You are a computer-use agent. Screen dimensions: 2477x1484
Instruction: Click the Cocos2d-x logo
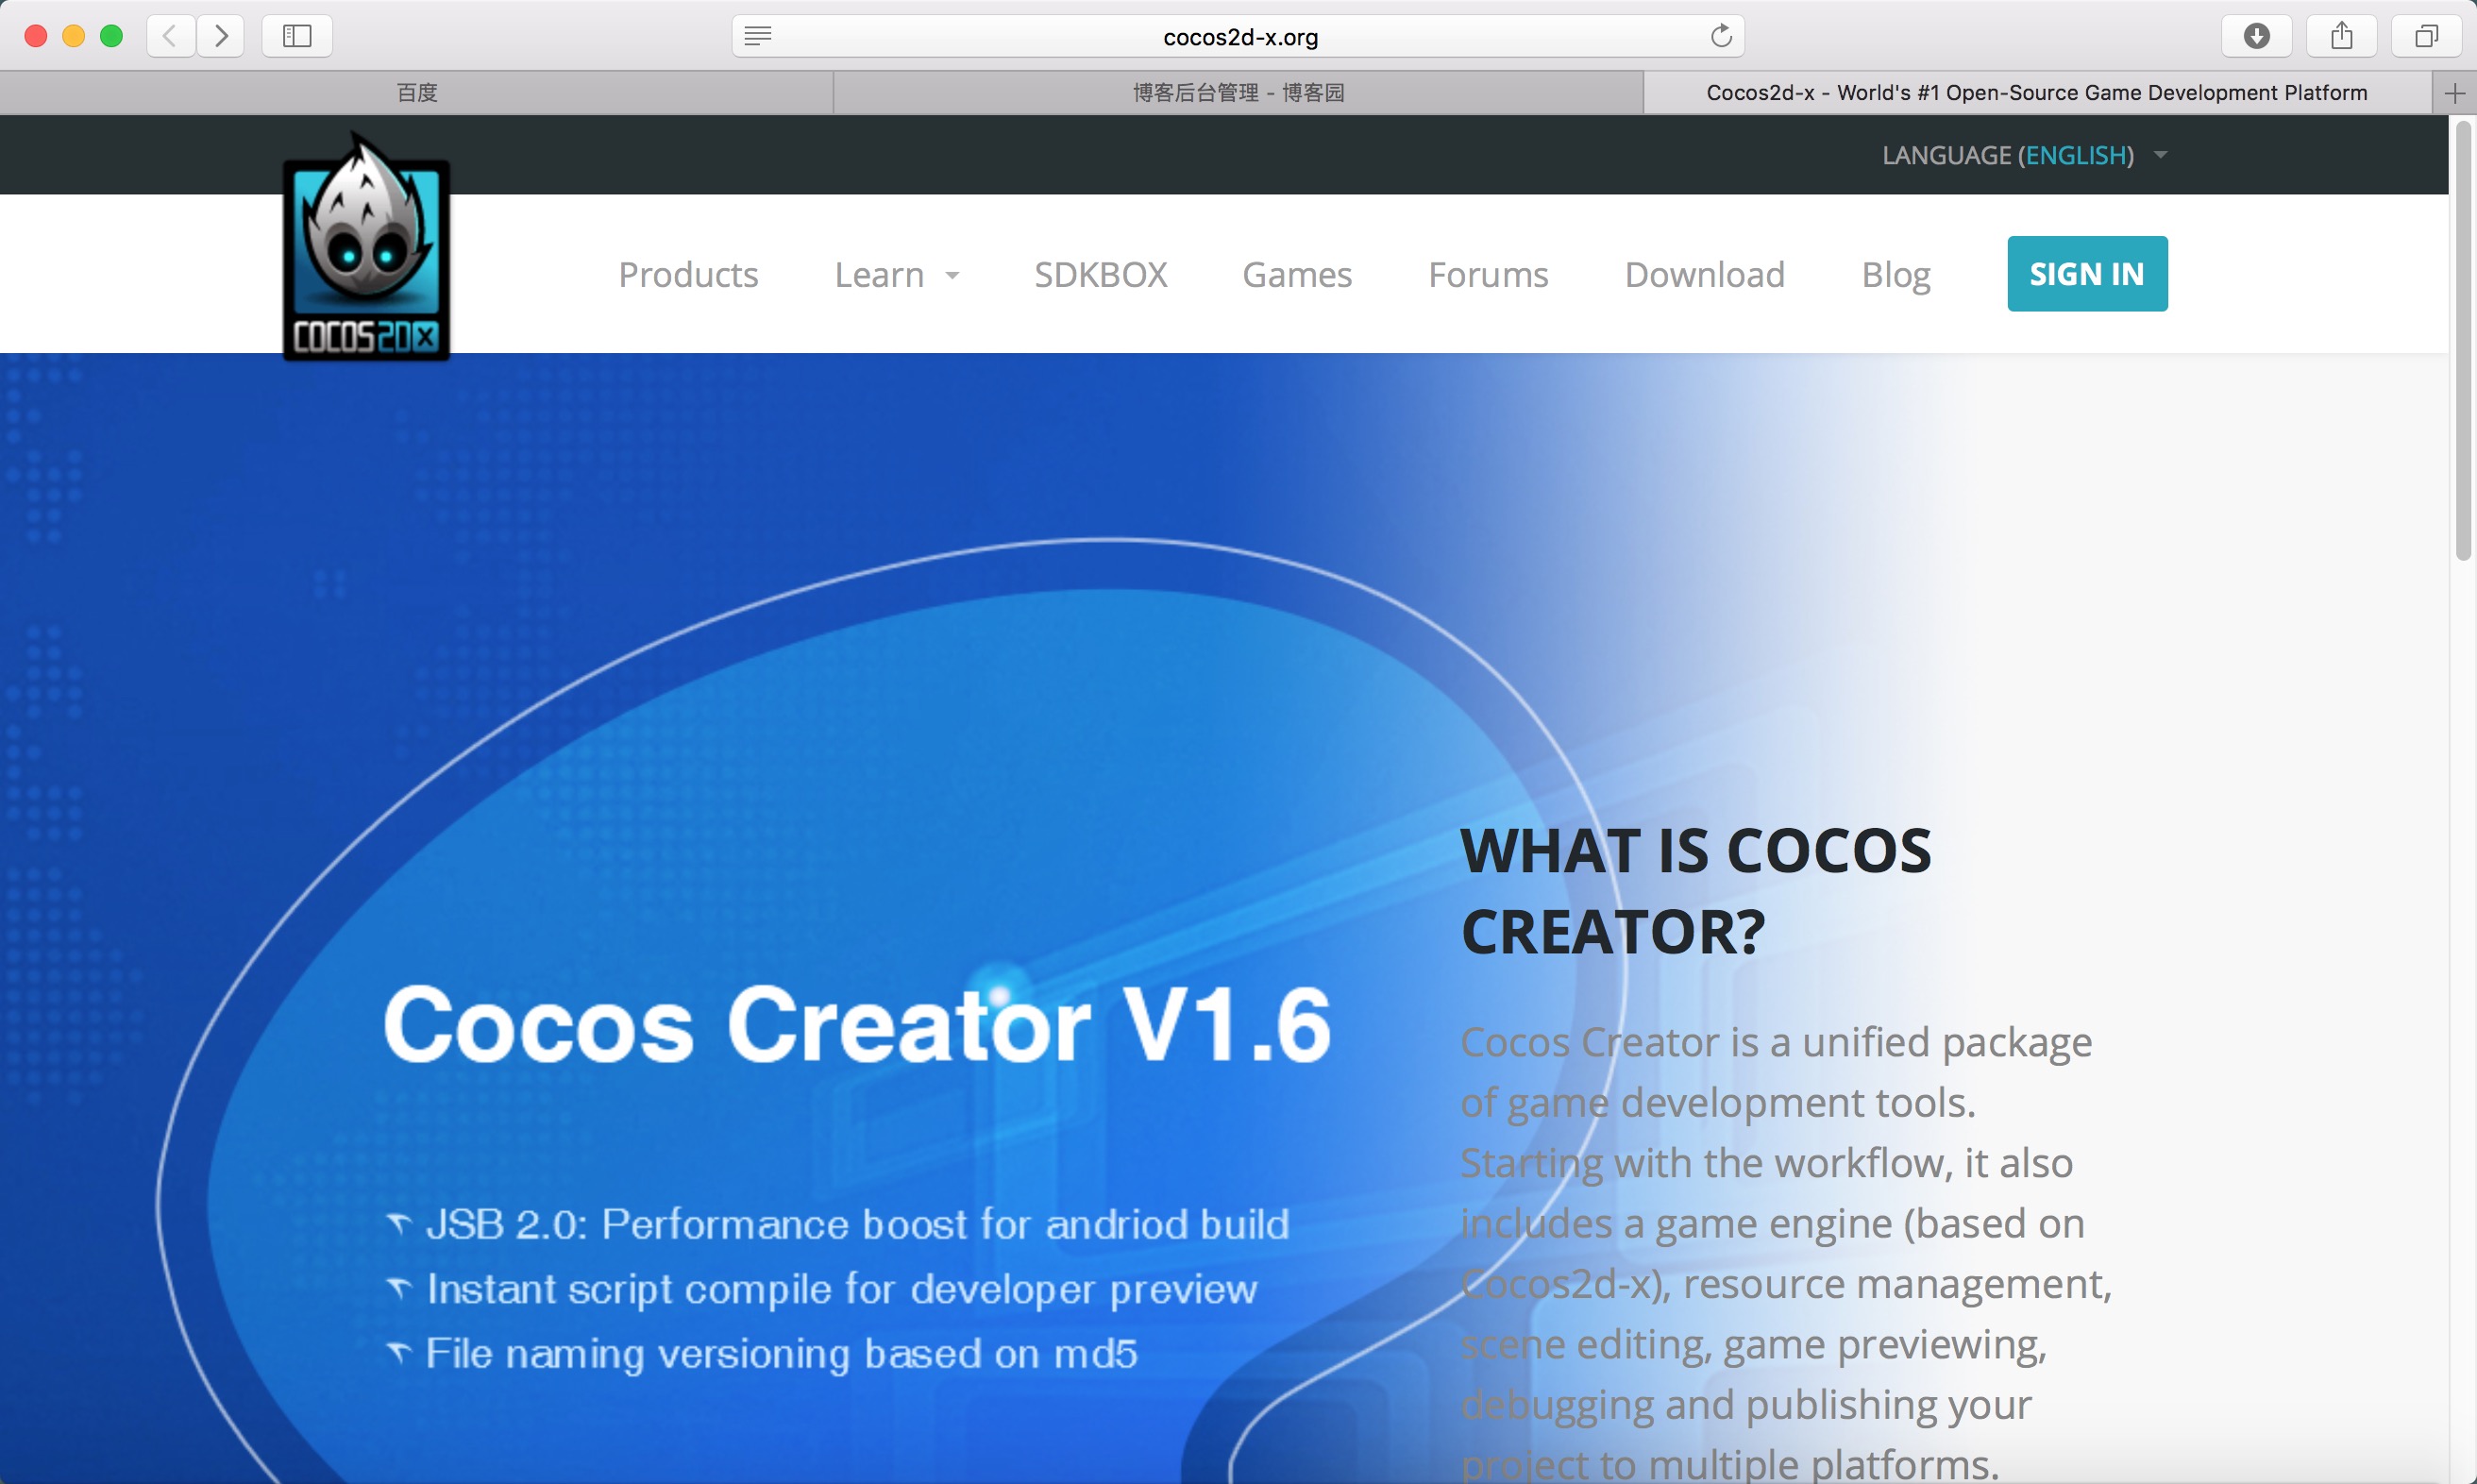coord(366,247)
